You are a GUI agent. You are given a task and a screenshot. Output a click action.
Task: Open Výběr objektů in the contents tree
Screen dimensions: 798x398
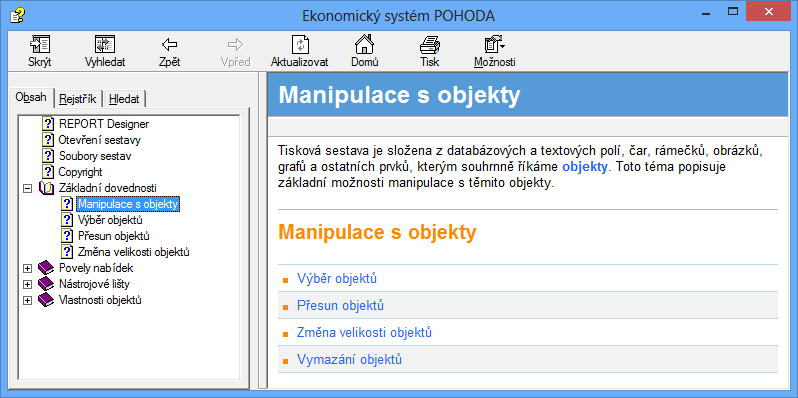click(x=109, y=220)
